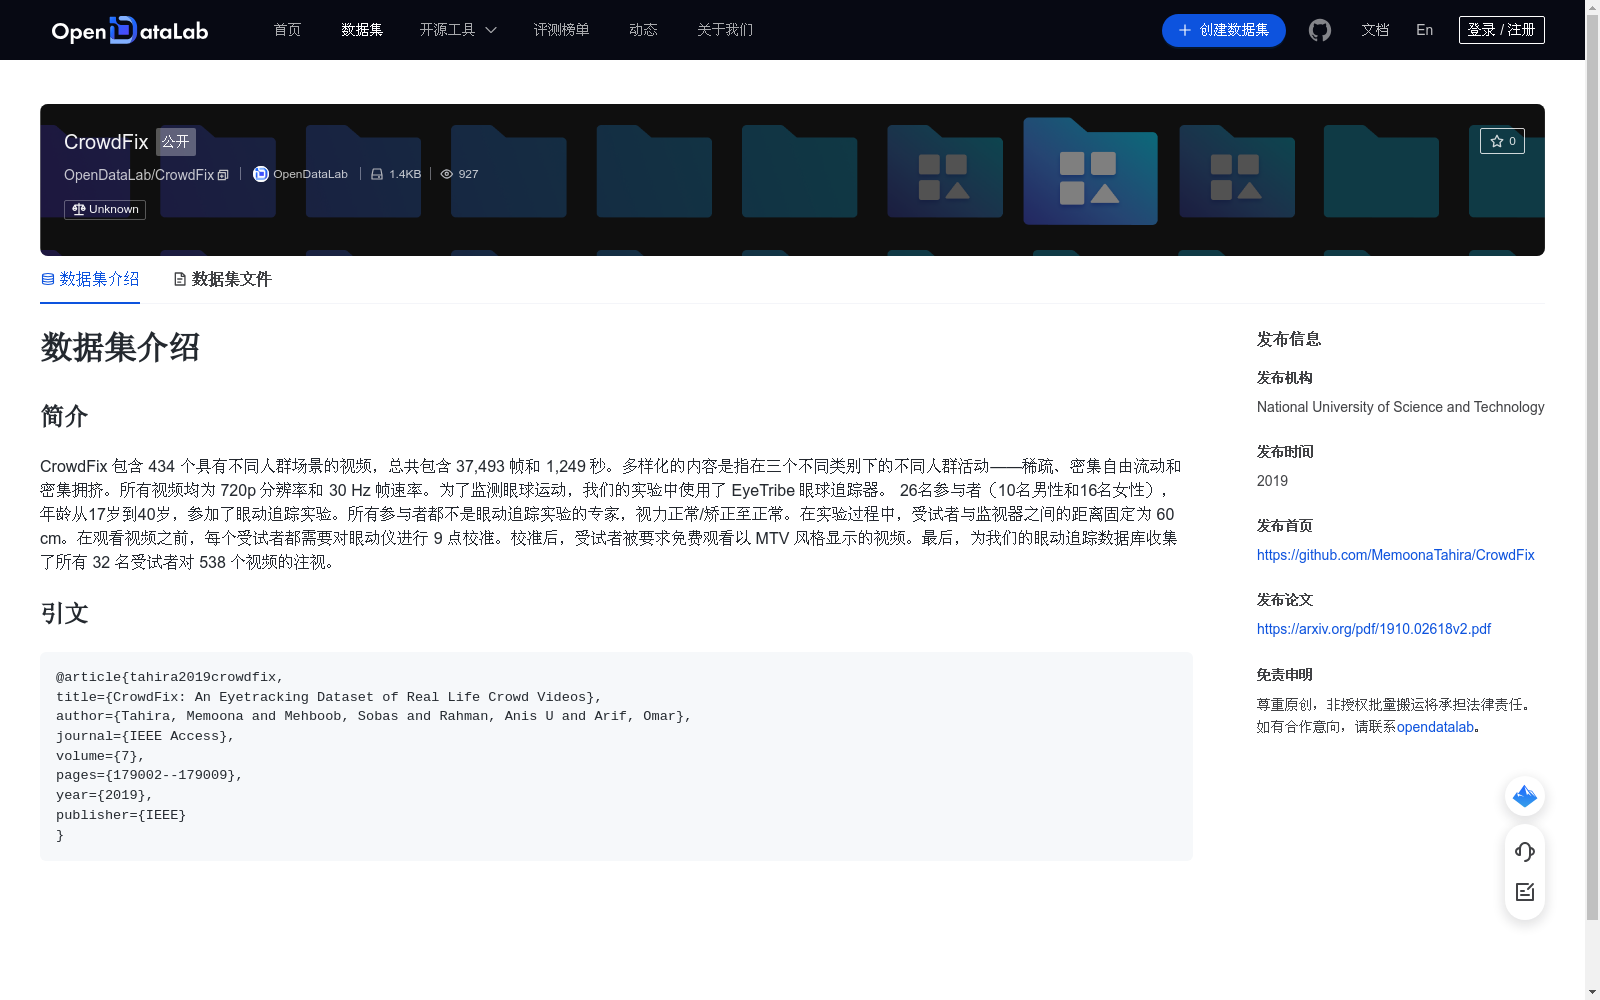Click the opendatalab contact link
Image resolution: width=1600 pixels, height=1000 pixels.
coord(1435,727)
